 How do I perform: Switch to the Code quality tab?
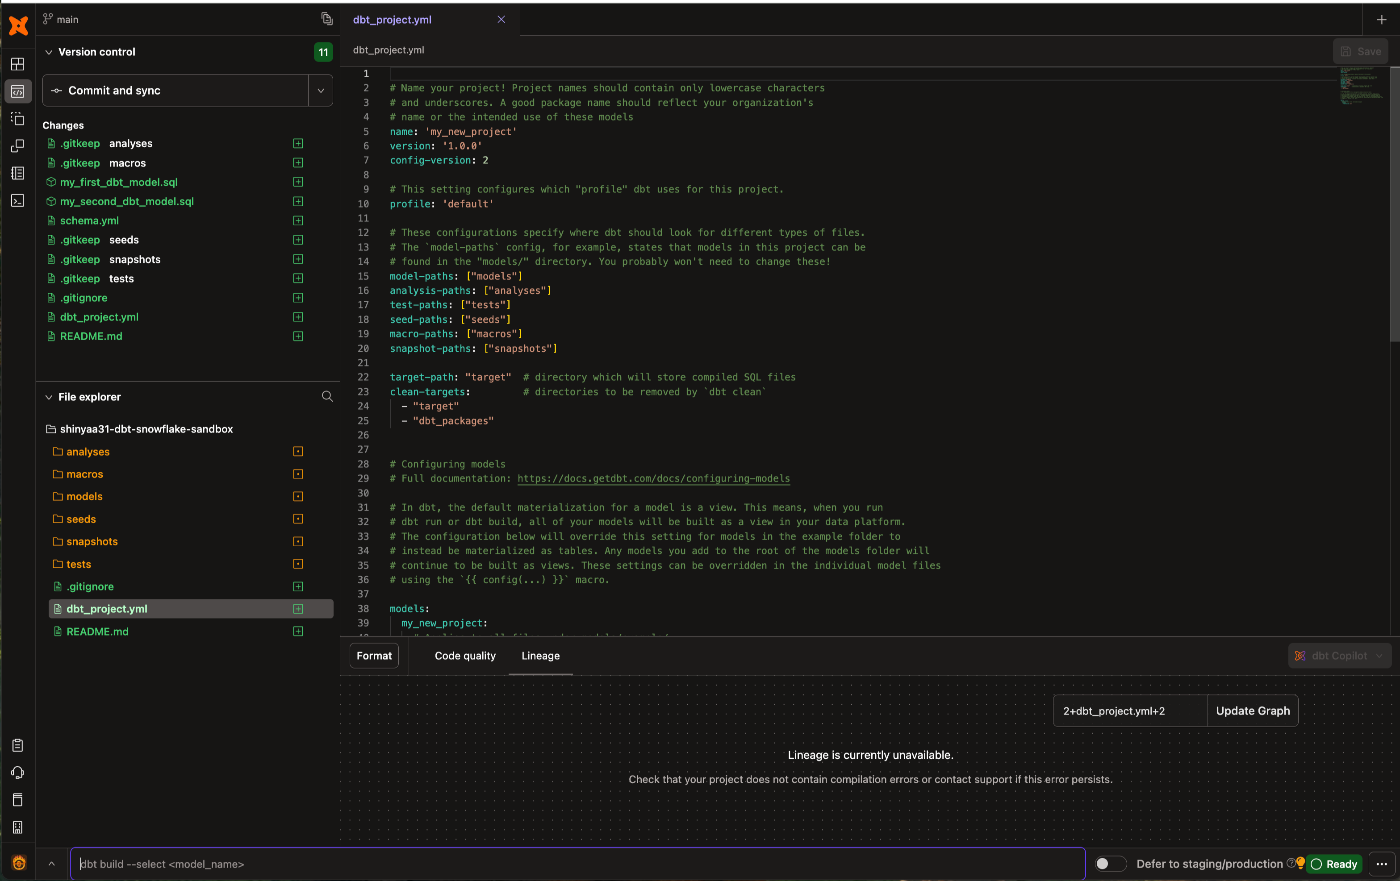465,656
